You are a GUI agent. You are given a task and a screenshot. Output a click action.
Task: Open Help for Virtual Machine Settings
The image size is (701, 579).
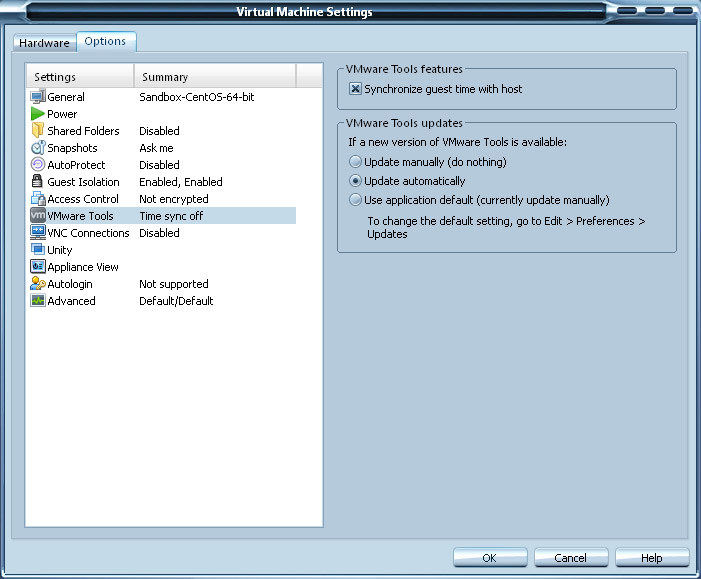(x=652, y=558)
